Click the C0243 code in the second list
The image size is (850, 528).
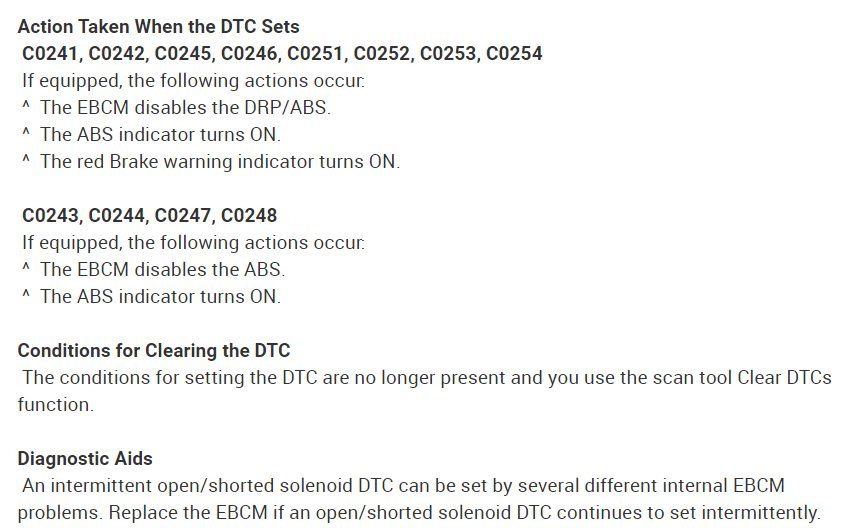point(50,215)
